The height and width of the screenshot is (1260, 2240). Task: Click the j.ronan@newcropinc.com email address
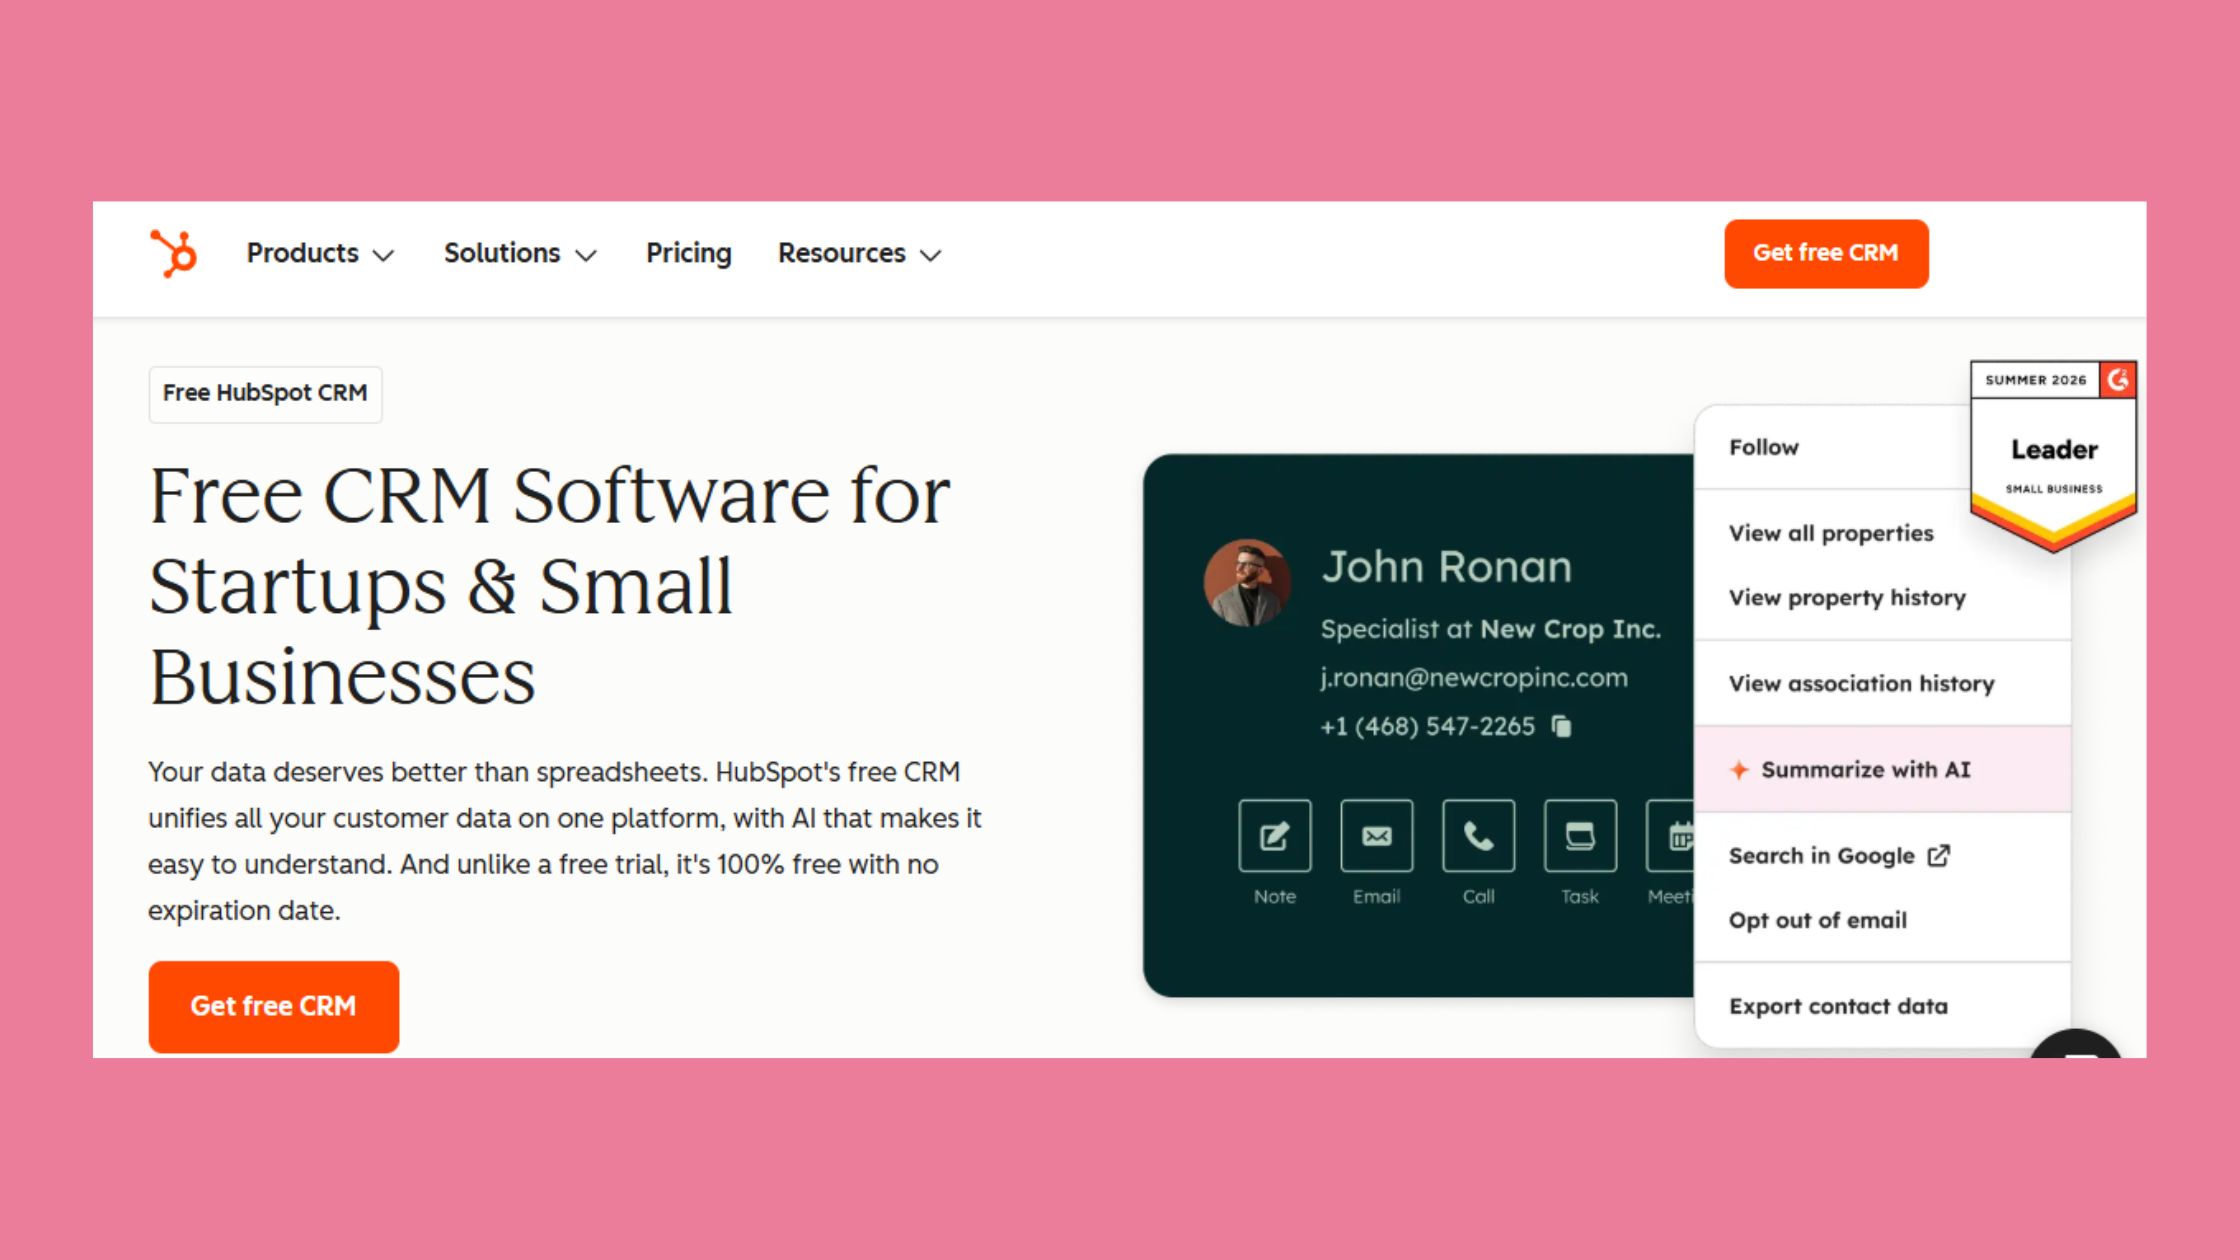1473,678
